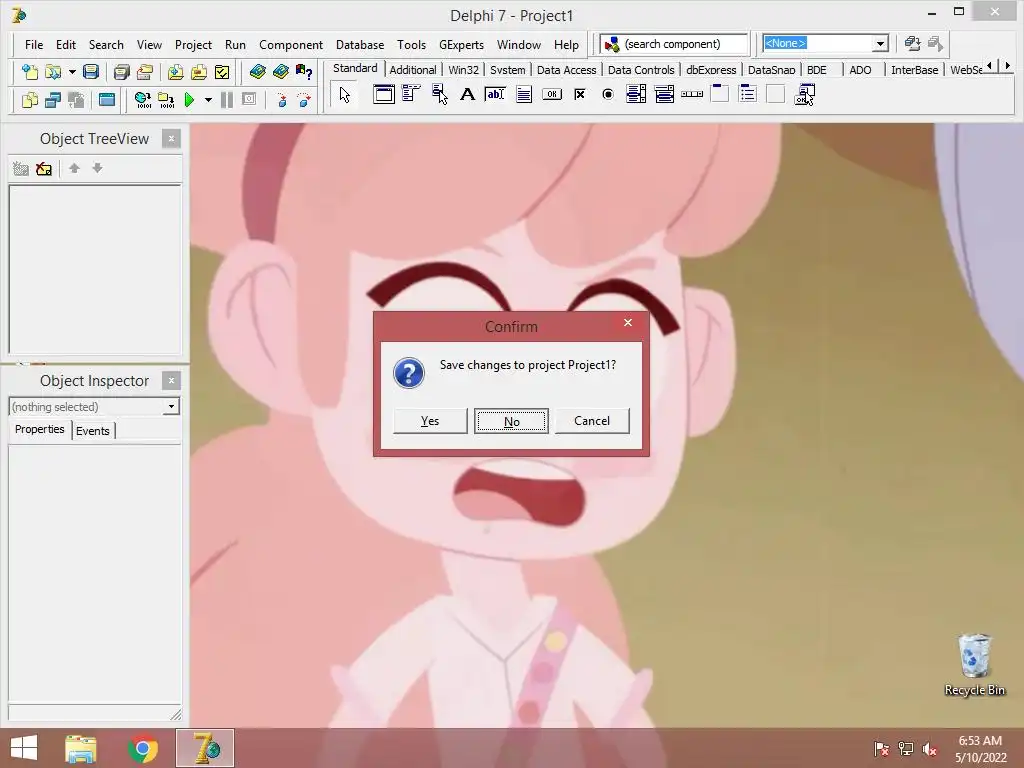Screen dimensions: 1024x768
Task: Expand the <None> desktop combo box
Action: pos(880,44)
